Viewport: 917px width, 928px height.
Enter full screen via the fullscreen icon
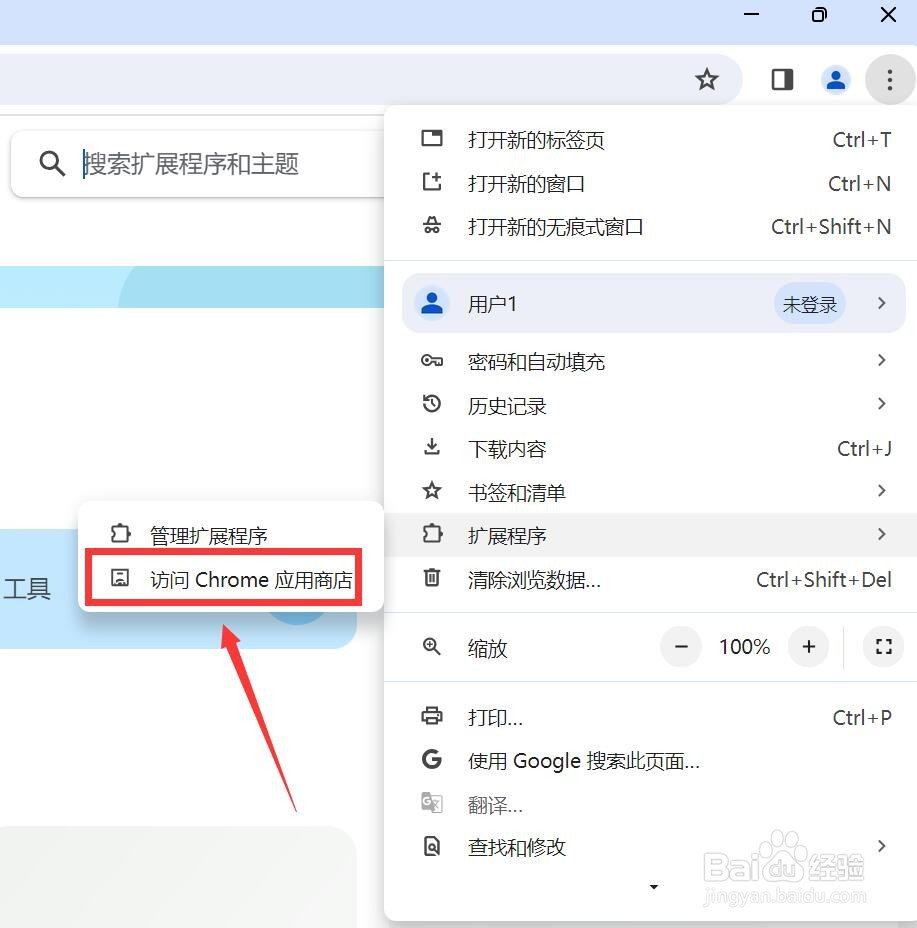point(883,647)
